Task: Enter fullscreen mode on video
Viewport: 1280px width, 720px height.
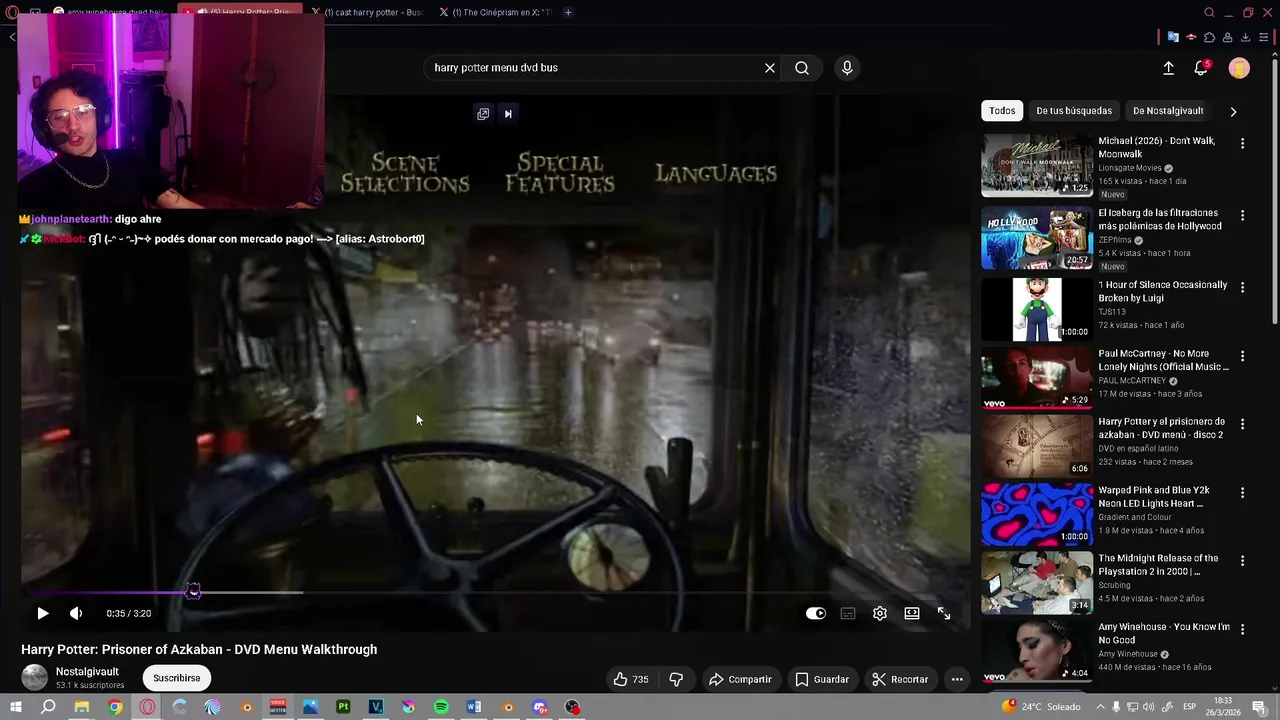Action: (944, 613)
